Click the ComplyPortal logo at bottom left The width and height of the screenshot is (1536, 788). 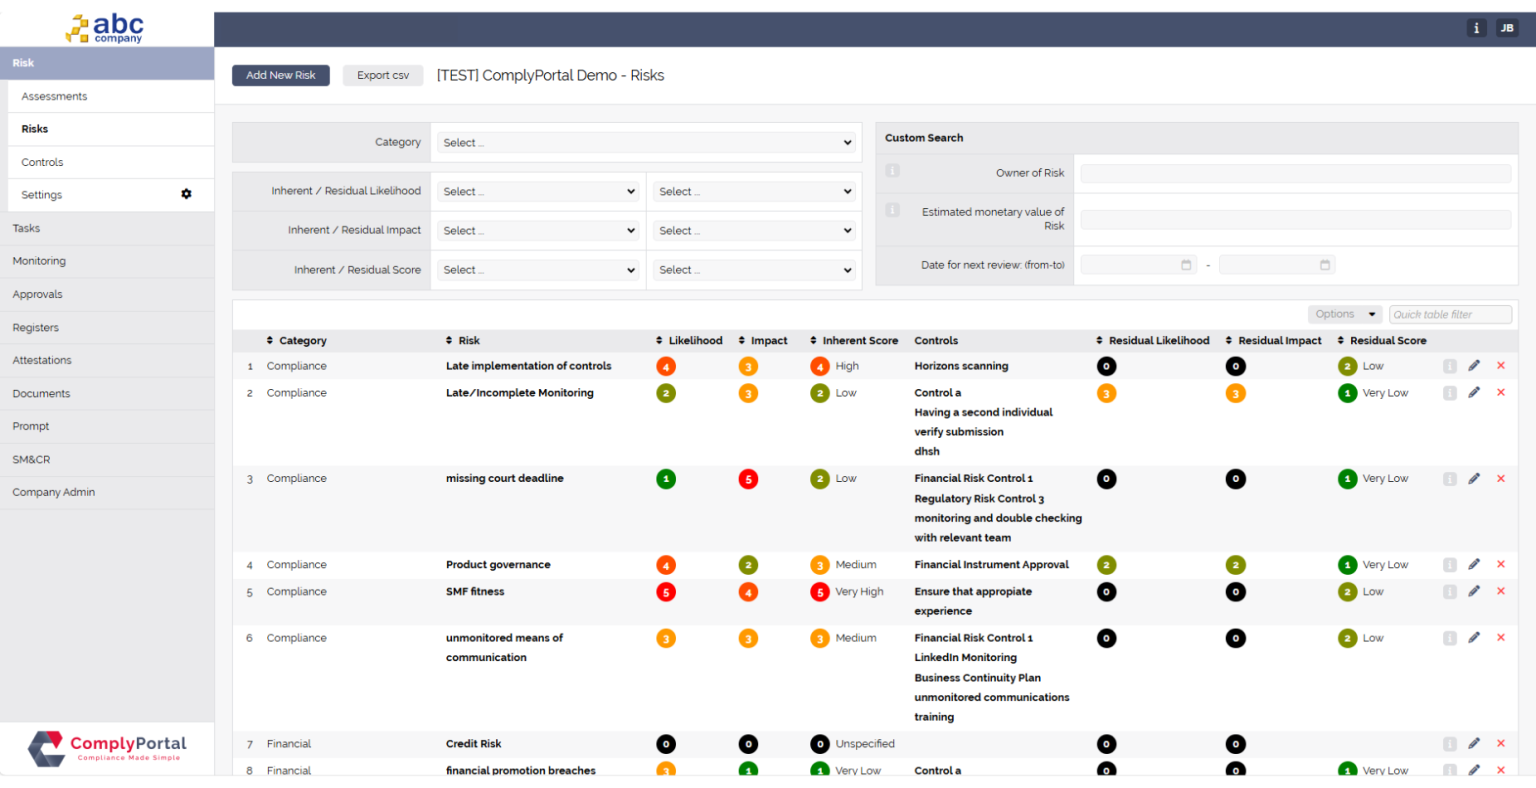click(107, 748)
